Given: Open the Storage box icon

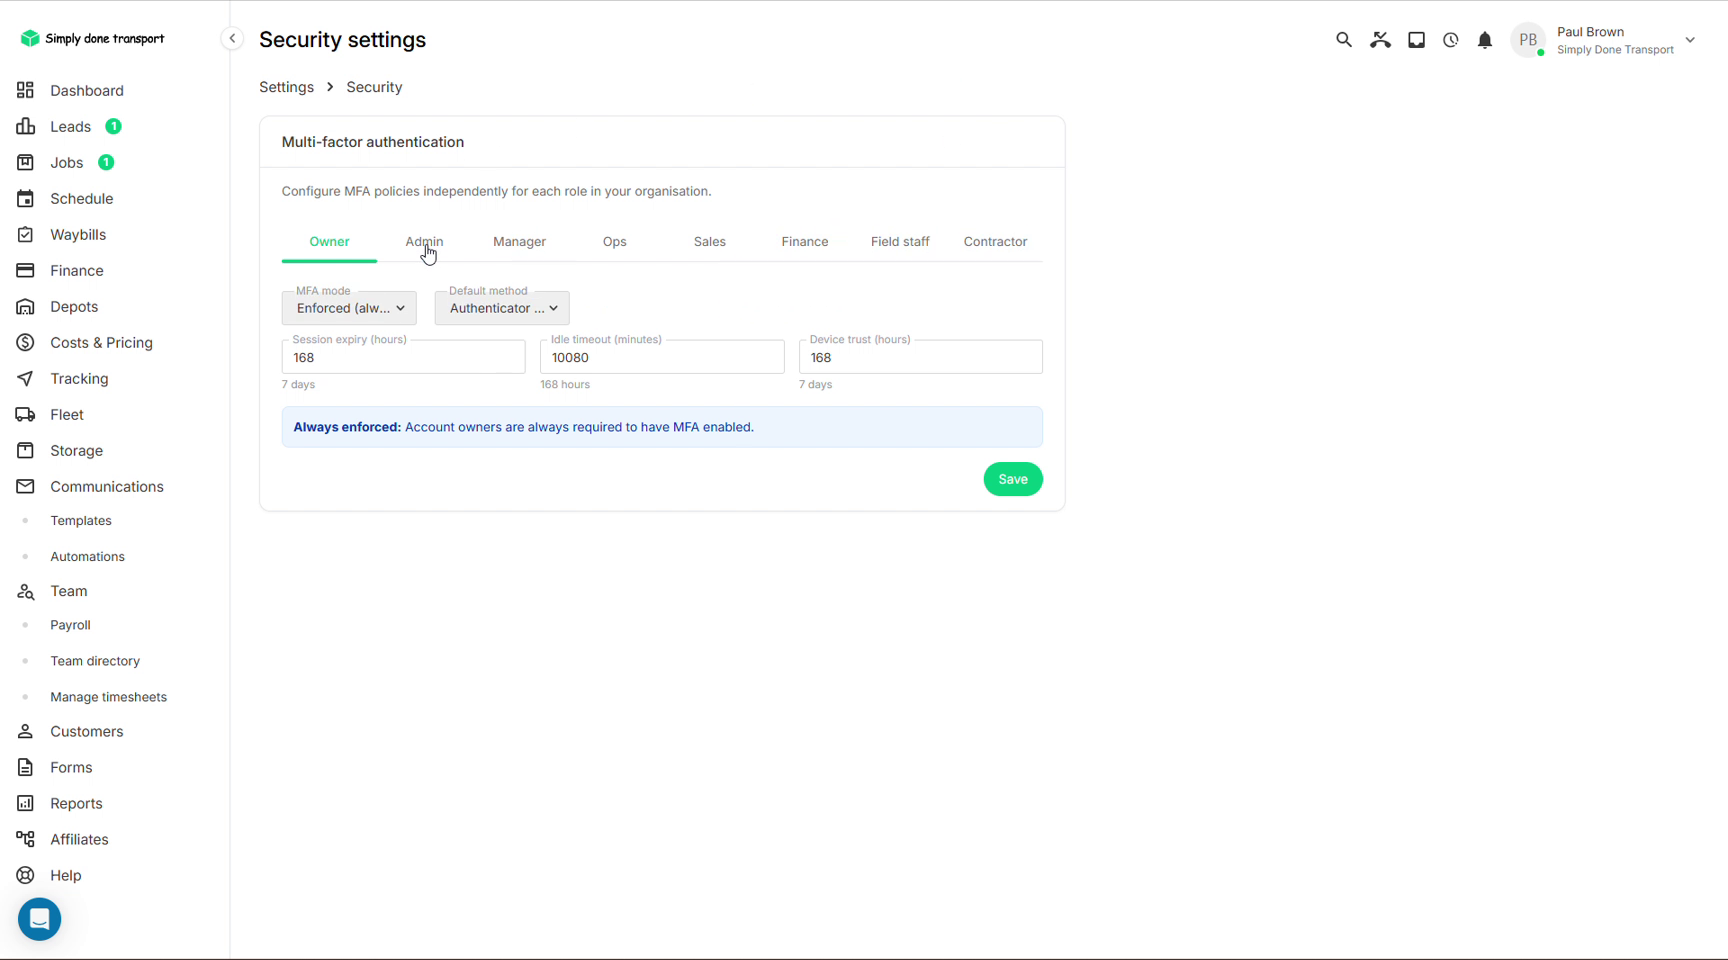Looking at the screenshot, I should click(25, 450).
